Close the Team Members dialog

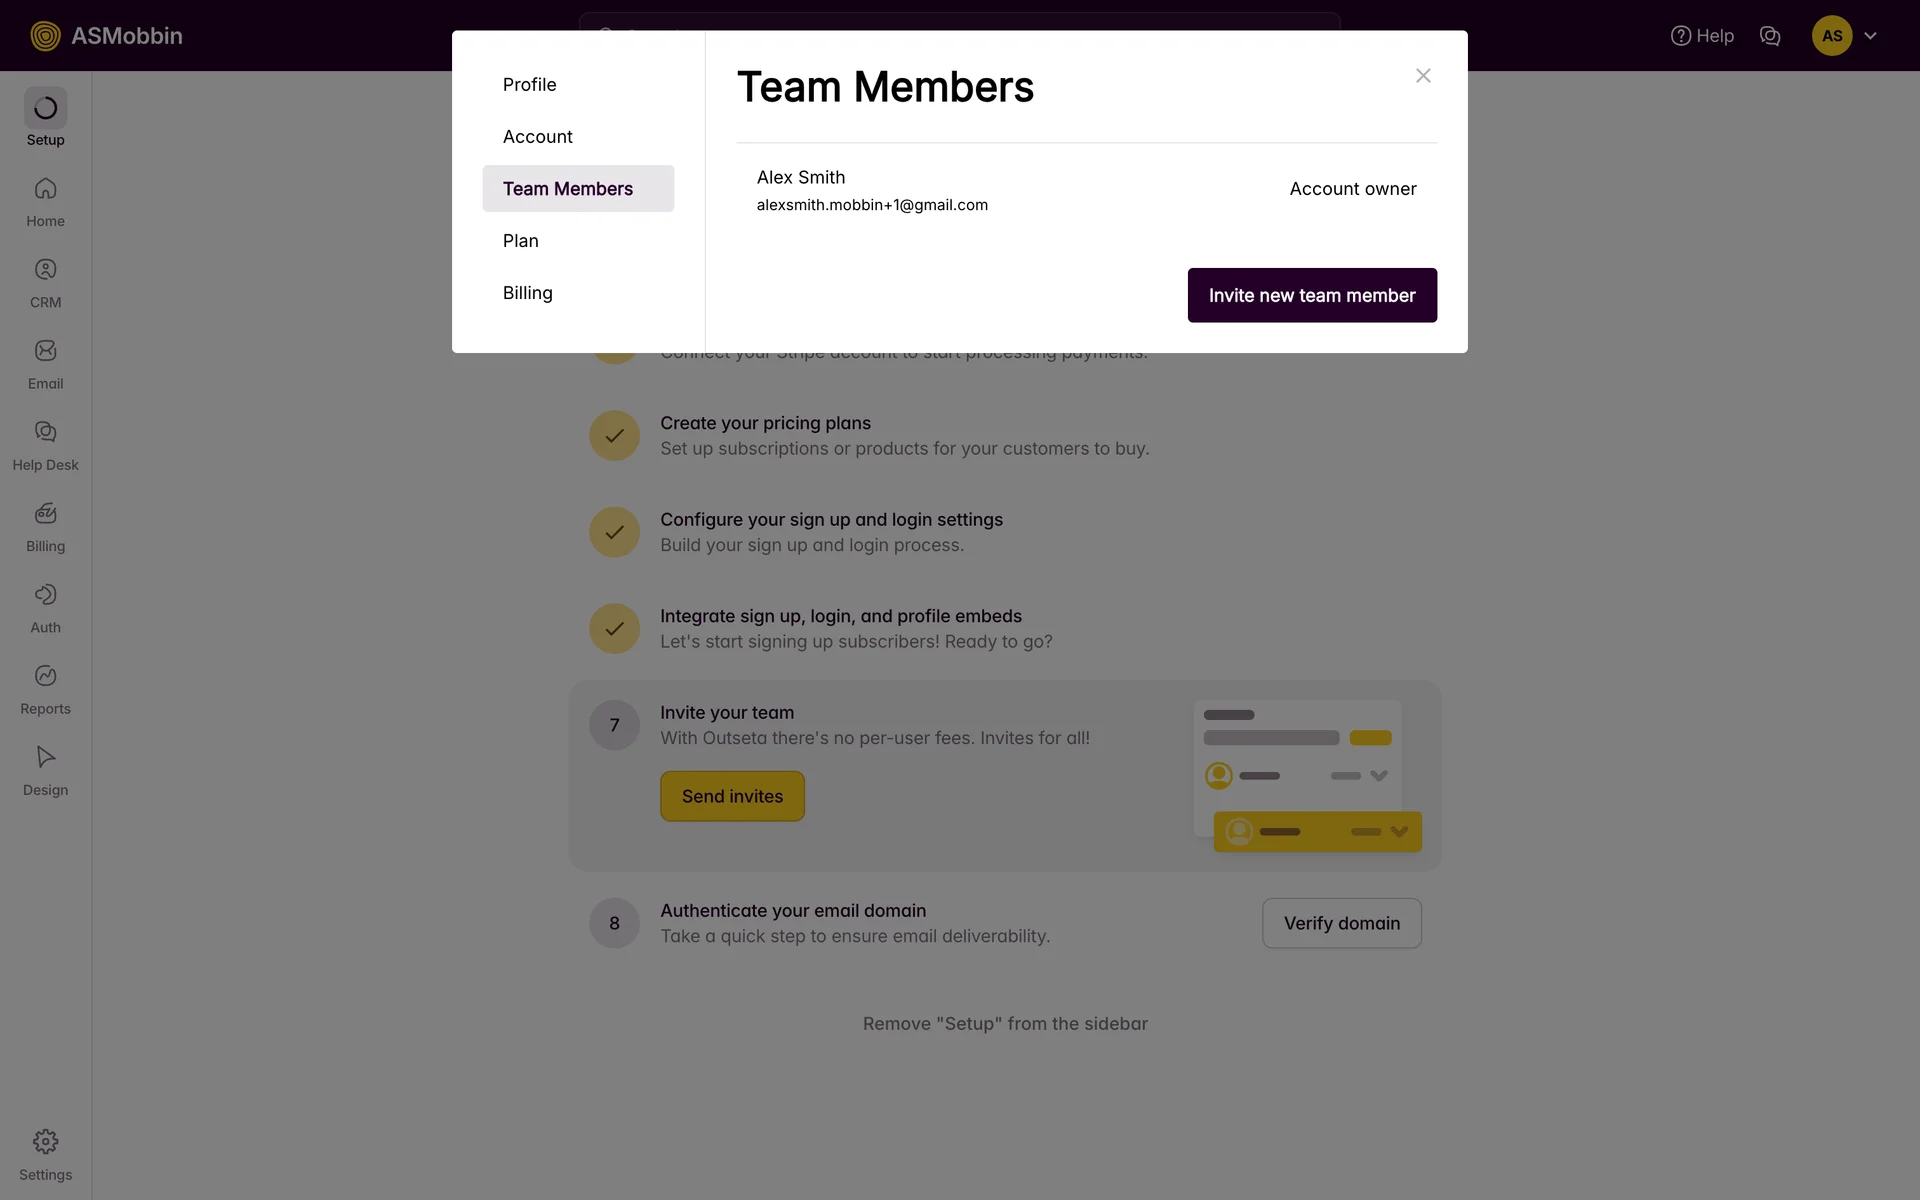pos(1423,76)
